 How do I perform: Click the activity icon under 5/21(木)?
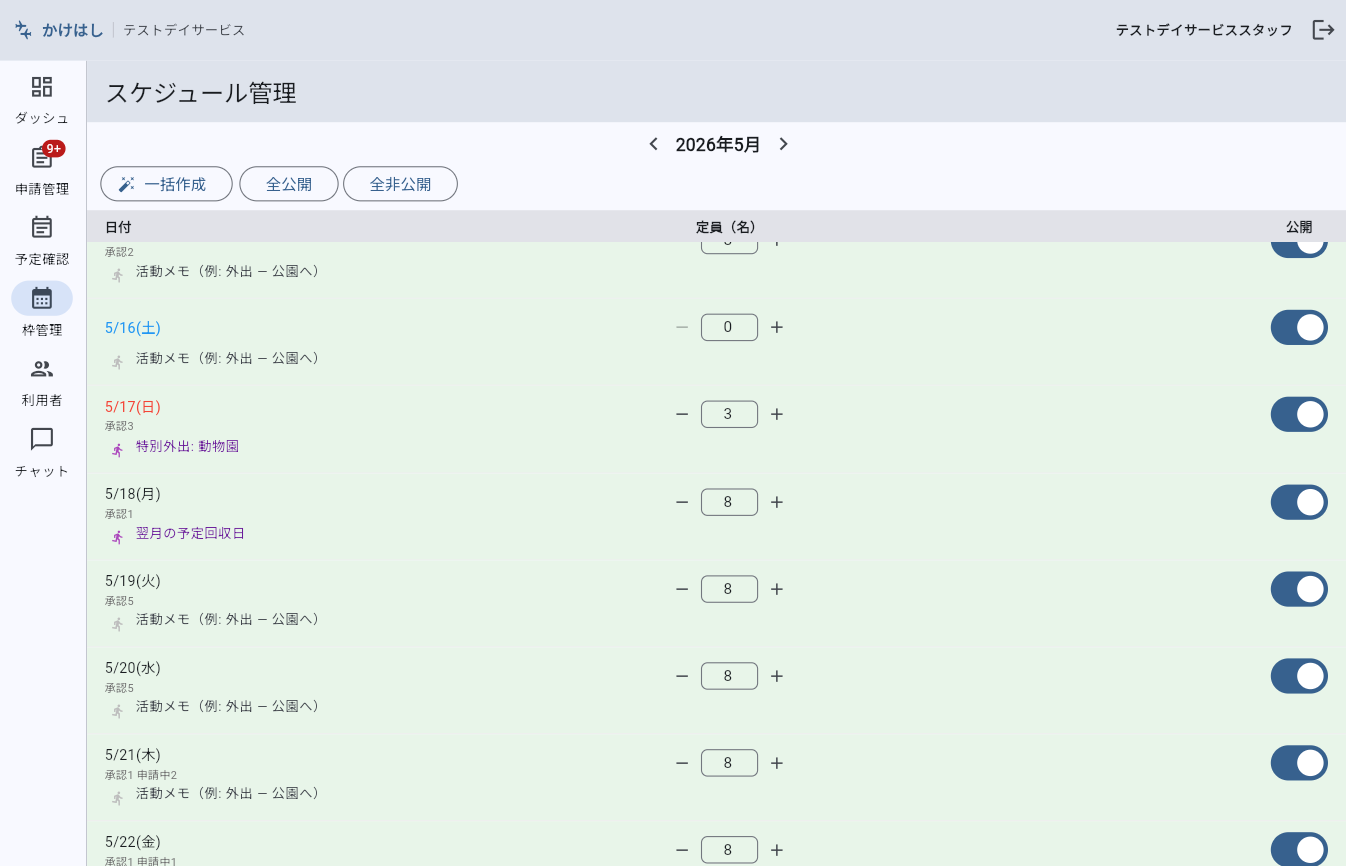[x=118, y=798]
